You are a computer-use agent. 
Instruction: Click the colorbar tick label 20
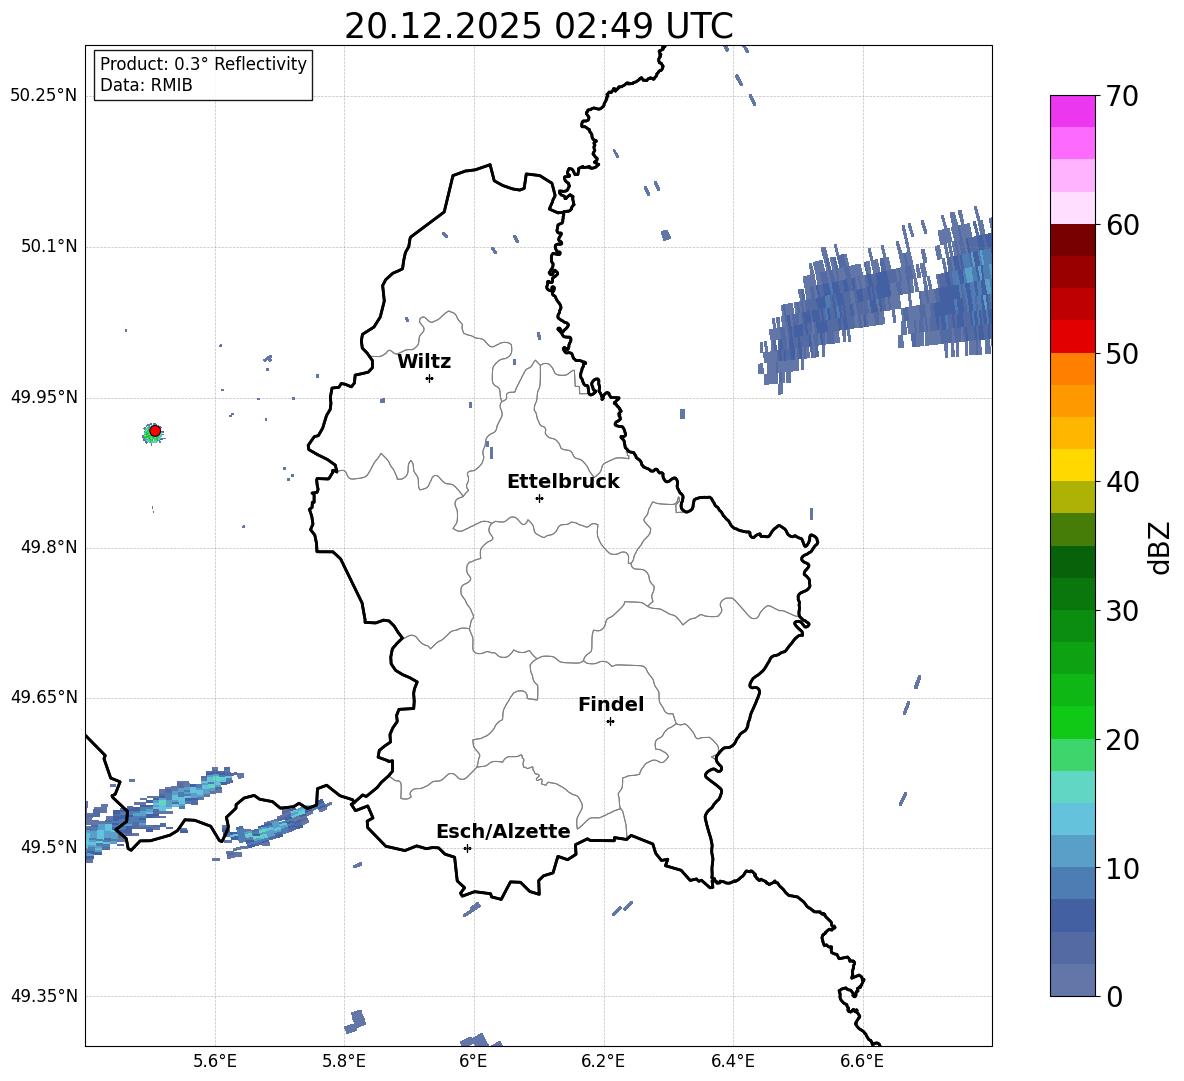click(1122, 740)
